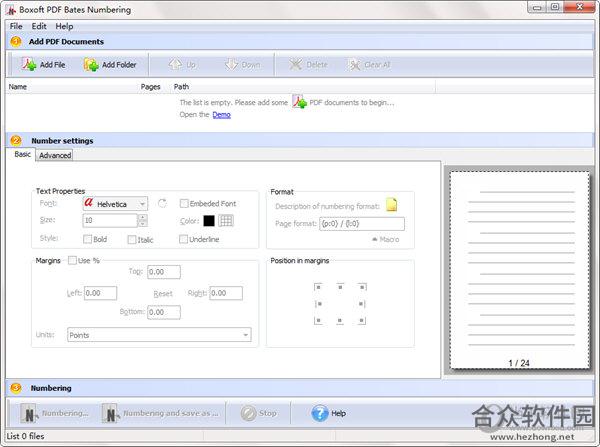
Task: Switch to the Advanced tab
Action: click(x=55, y=155)
